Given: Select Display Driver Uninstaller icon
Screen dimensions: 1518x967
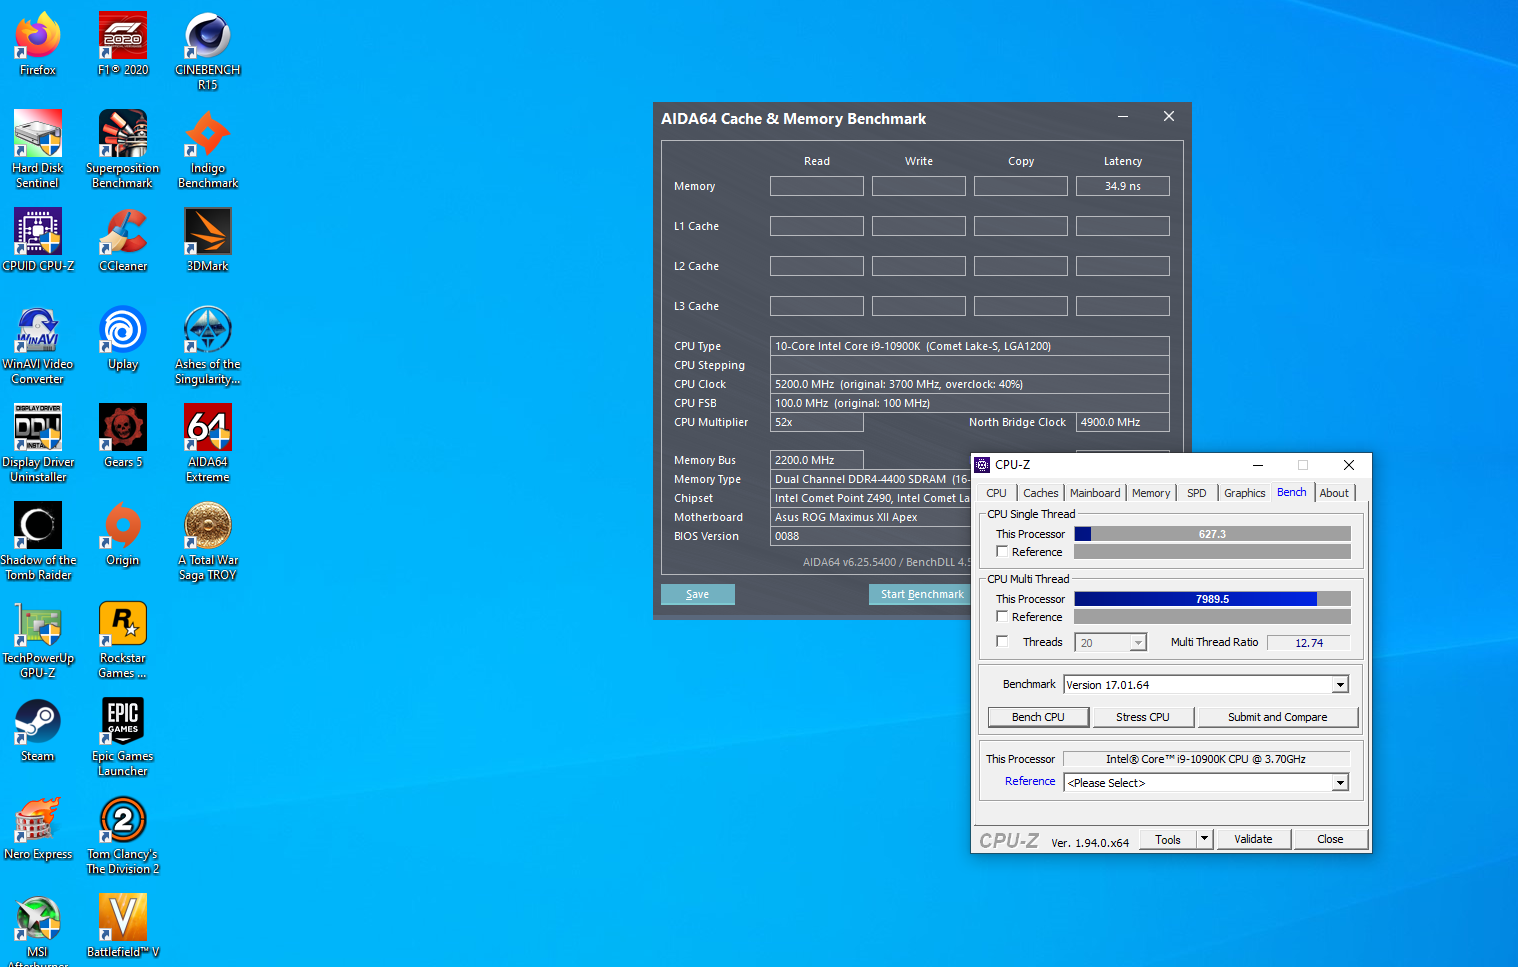Looking at the screenshot, I should pyautogui.click(x=38, y=443).
